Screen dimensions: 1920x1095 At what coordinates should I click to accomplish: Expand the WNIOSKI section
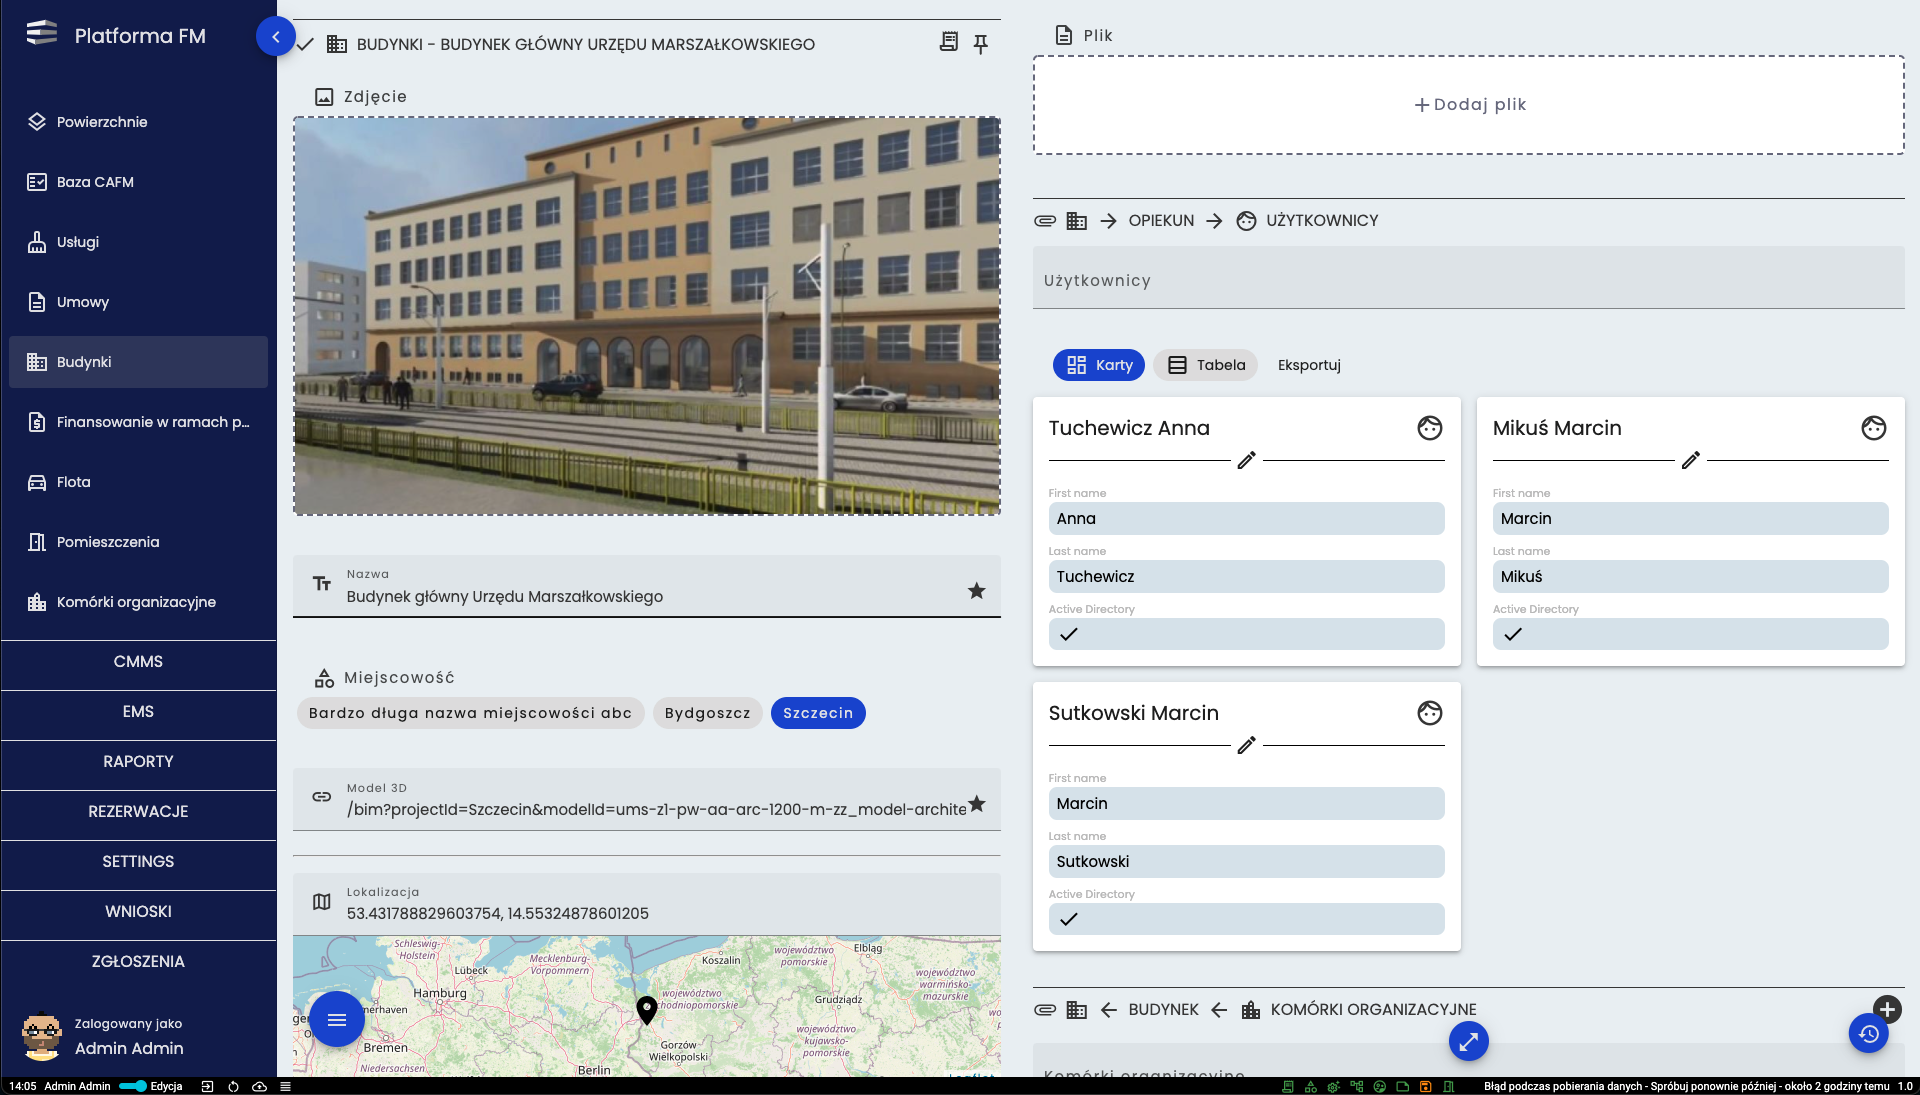(138, 912)
